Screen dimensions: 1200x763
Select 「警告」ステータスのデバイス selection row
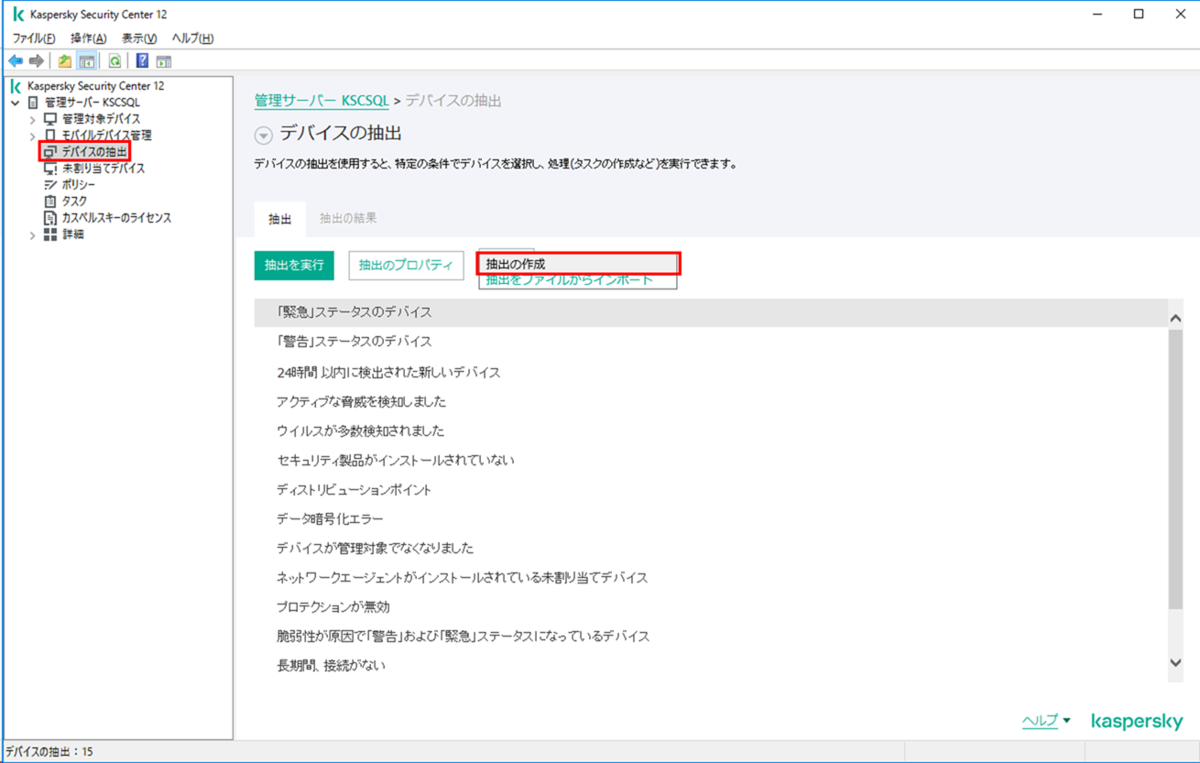(x=711, y=342)
